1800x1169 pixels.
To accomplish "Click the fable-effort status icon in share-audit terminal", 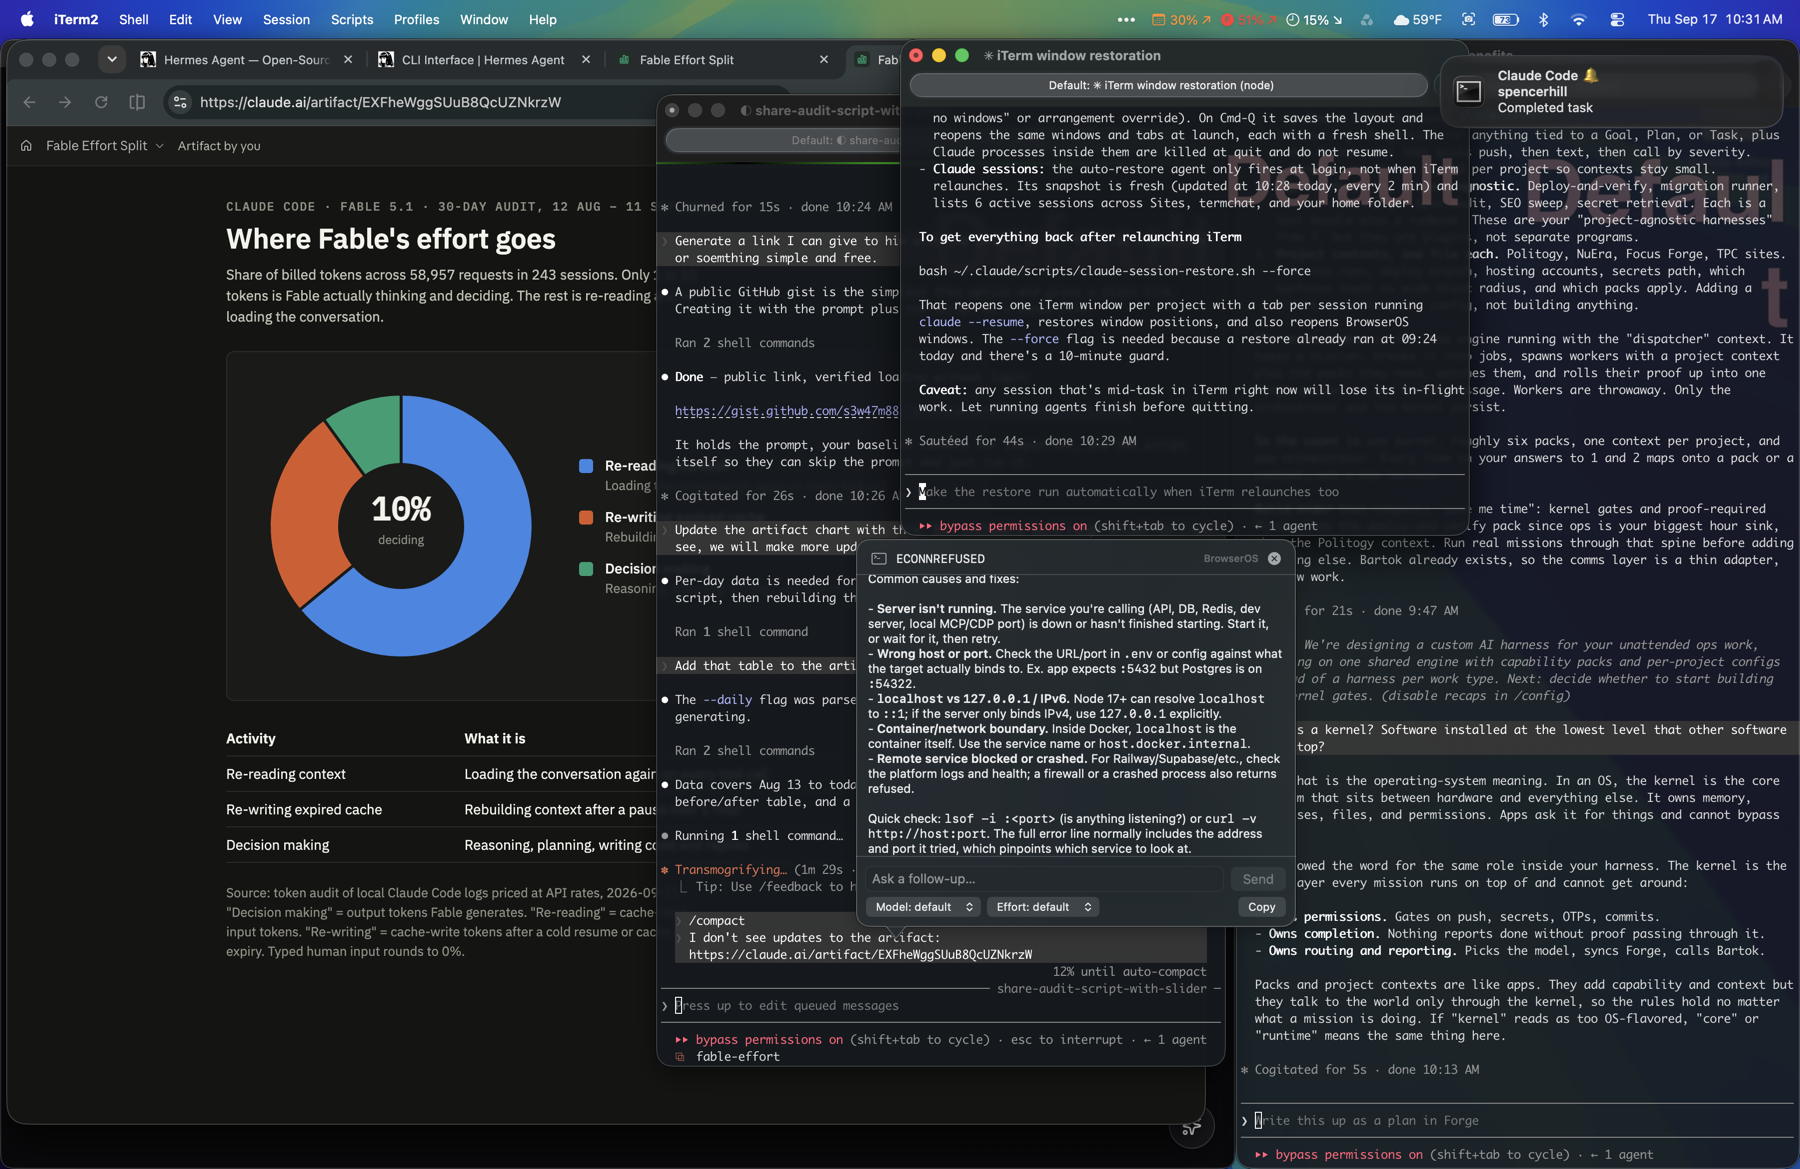I will click(680, 1057).
